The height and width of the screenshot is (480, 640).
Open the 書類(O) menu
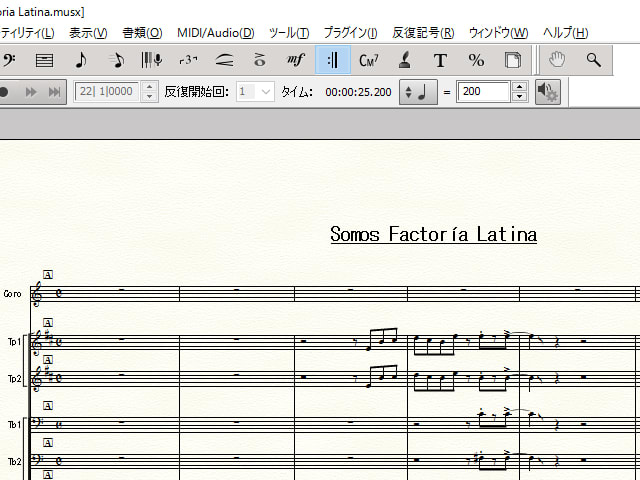[142, 33]
